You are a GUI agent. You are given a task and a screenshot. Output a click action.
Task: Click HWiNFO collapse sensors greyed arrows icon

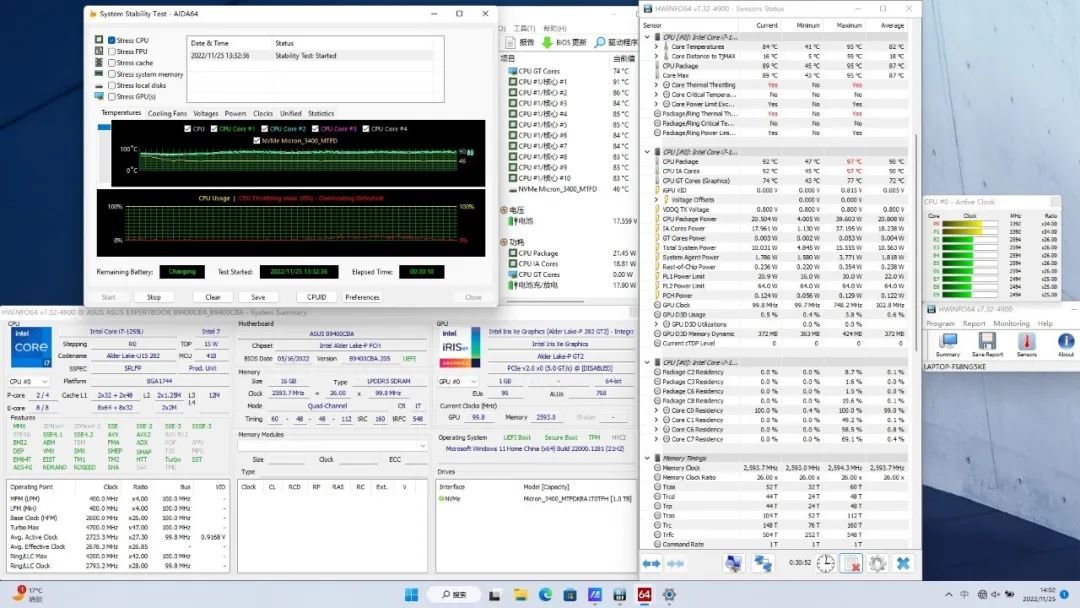[676, 563]
